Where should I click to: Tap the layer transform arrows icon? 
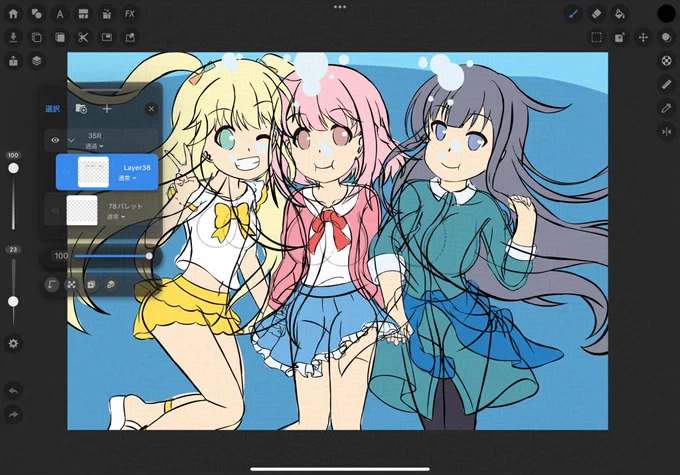click(72, 285)
